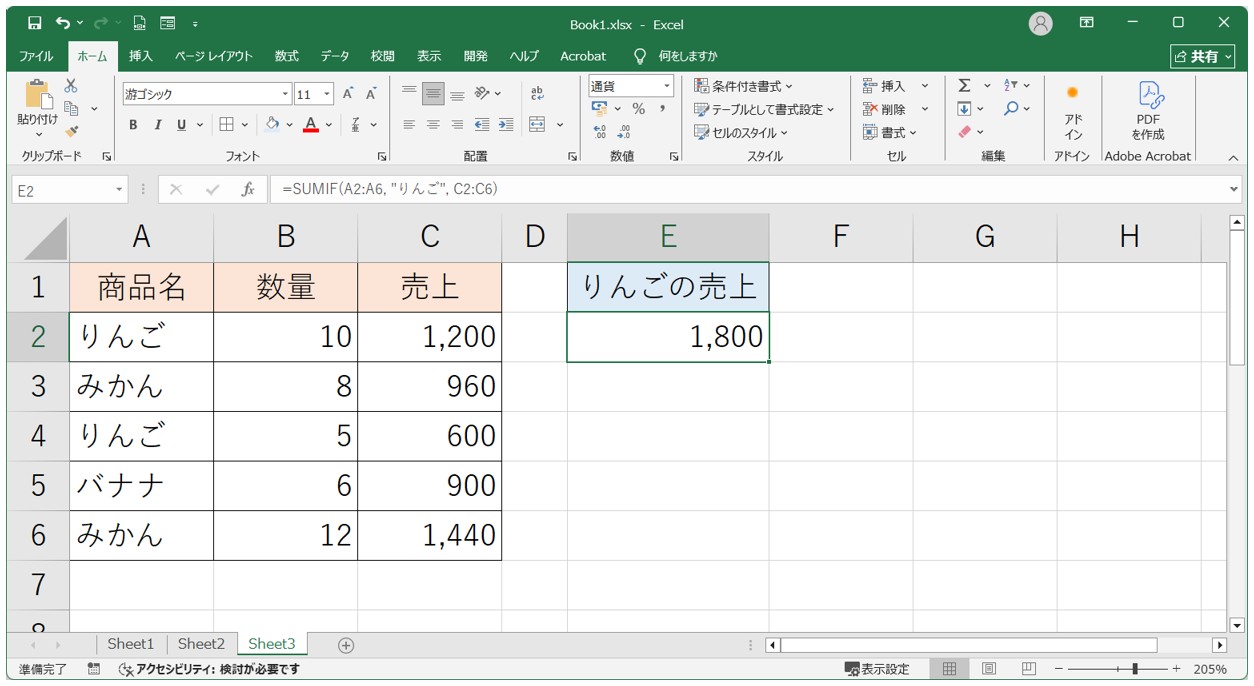Open セルのスタイル dropdown
This screenshot has width=1254, height=686.
point(741,132)
